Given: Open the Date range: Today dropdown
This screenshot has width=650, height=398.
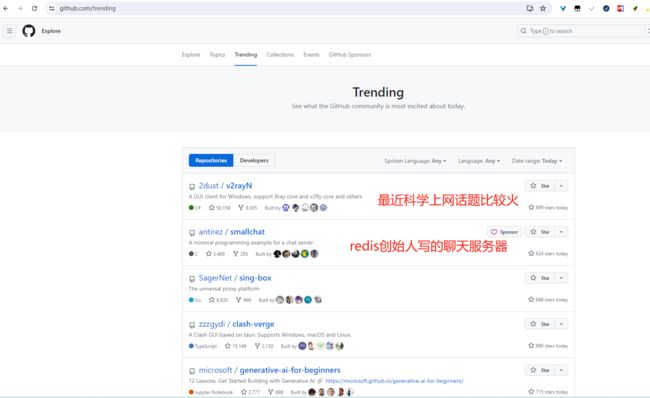Looking at the screenshot, I should pos(537,161).
